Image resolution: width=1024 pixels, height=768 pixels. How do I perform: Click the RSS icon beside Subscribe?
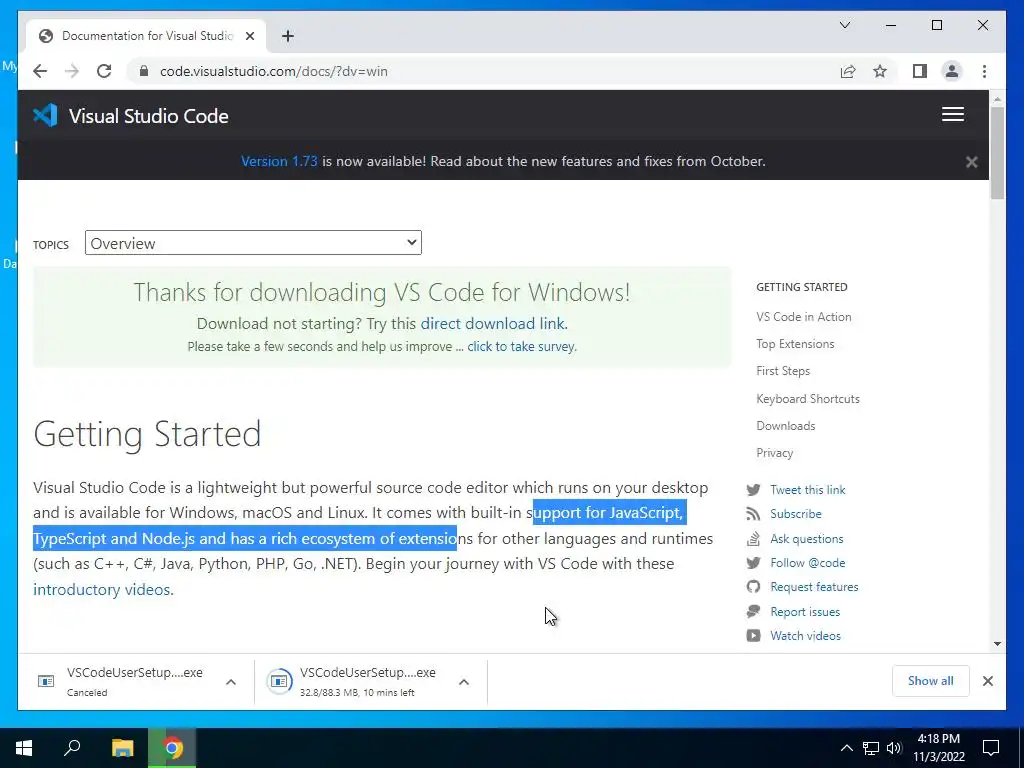[x=753, y=514]
